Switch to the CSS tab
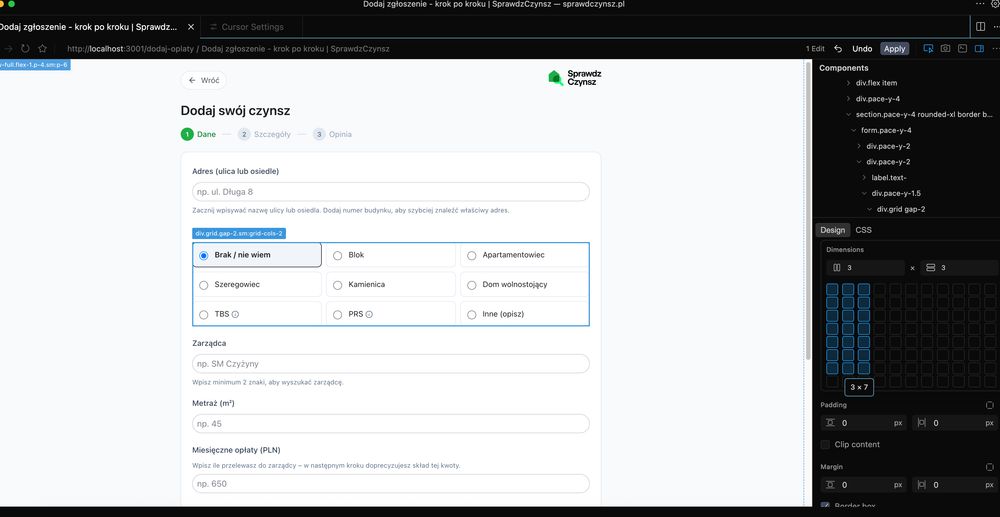 pyautogui.click(x=864, y=230)
